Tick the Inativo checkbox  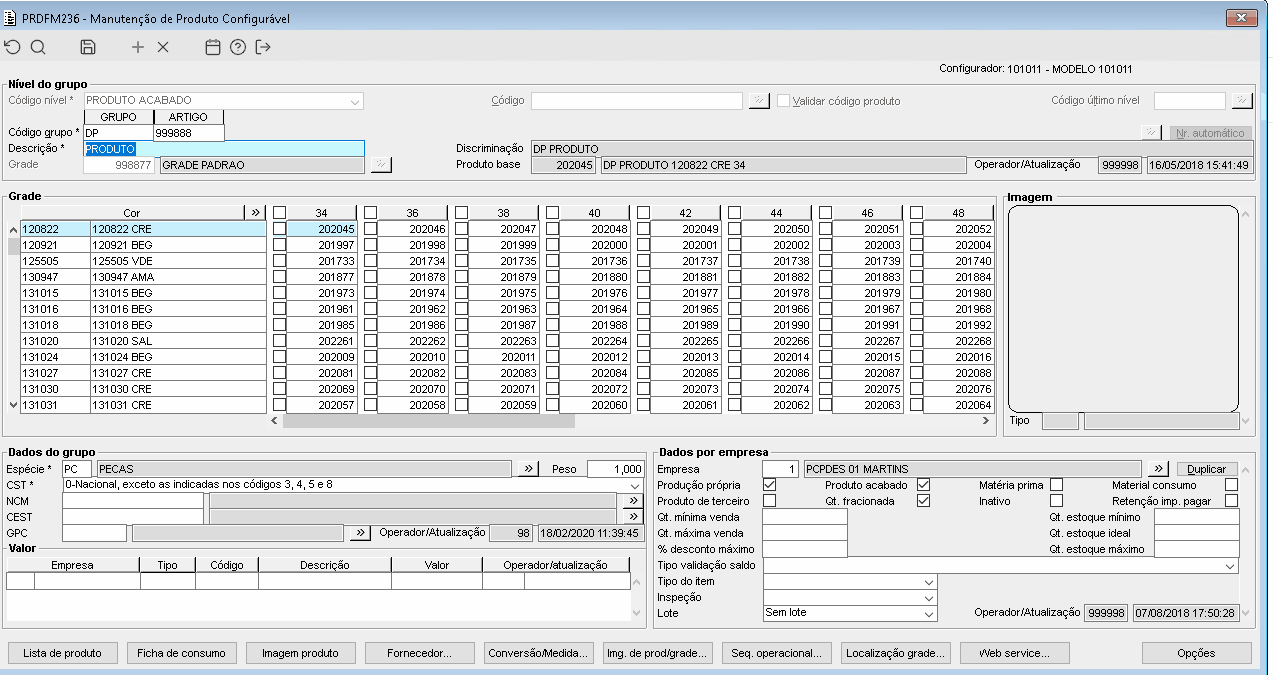coord(1056,501)
